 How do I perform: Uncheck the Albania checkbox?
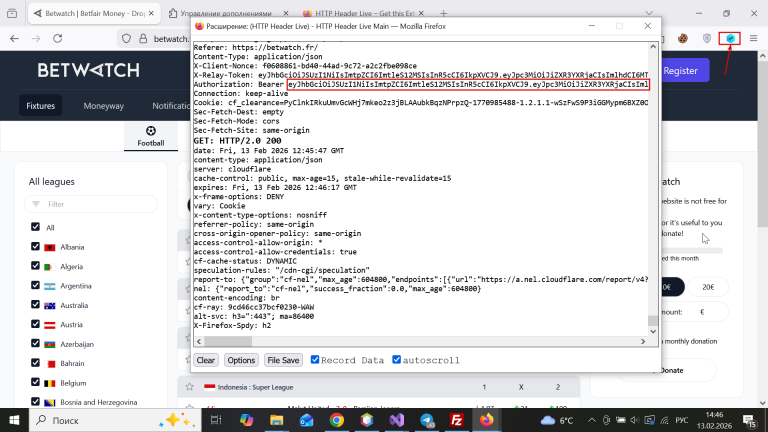click(35, 246)
